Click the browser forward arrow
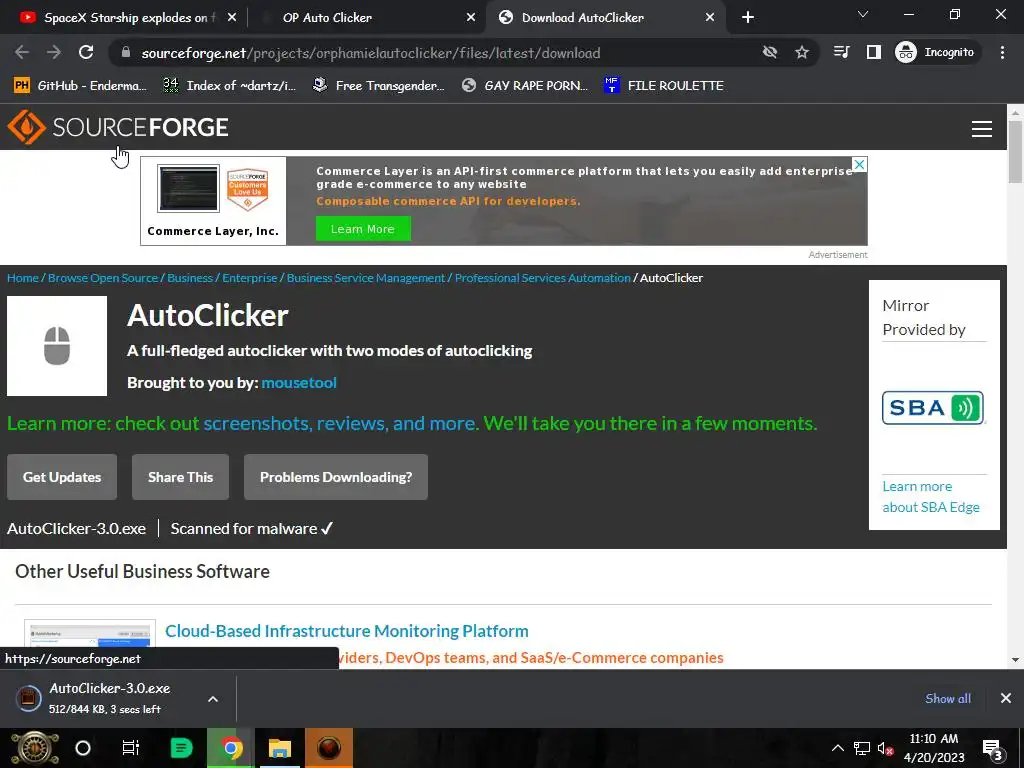 pyautogui.click(x=54, y=52)
